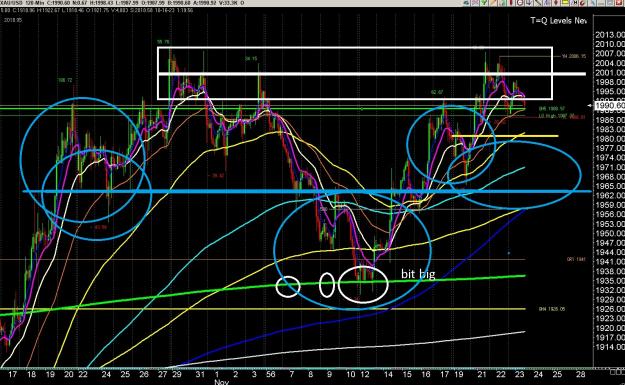Screen dimensions: 625x385
Task: Click the T=Q Levels Nov chart title
Action: click(558, 21)
